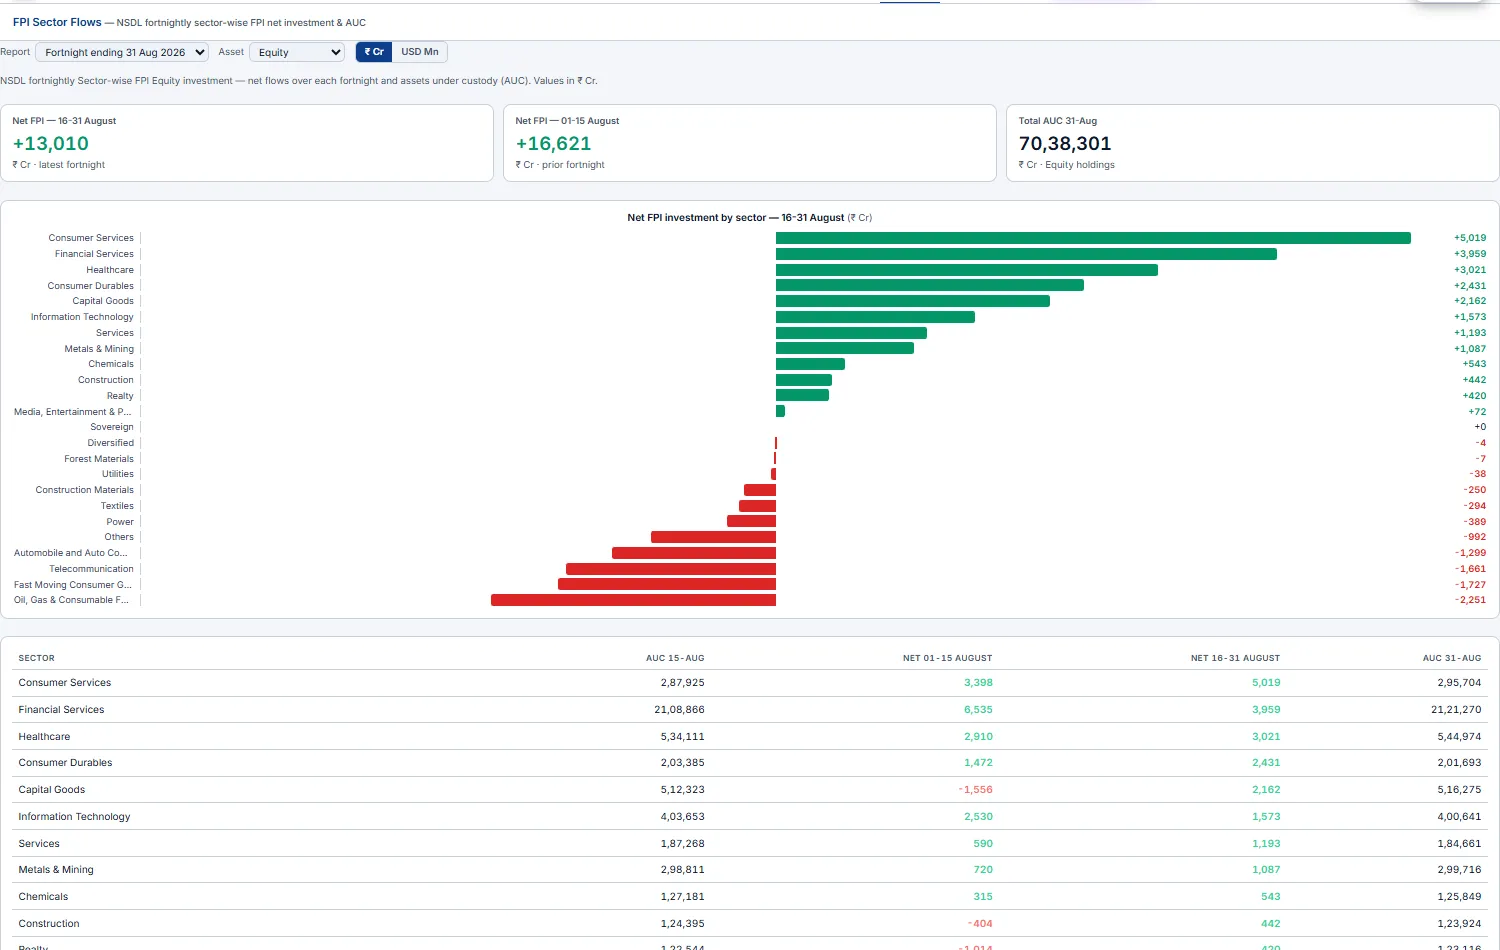Click the Healthcare table row name
Image resolution: width=1500 pixels, height=950 pixels.
coord(44,737)
